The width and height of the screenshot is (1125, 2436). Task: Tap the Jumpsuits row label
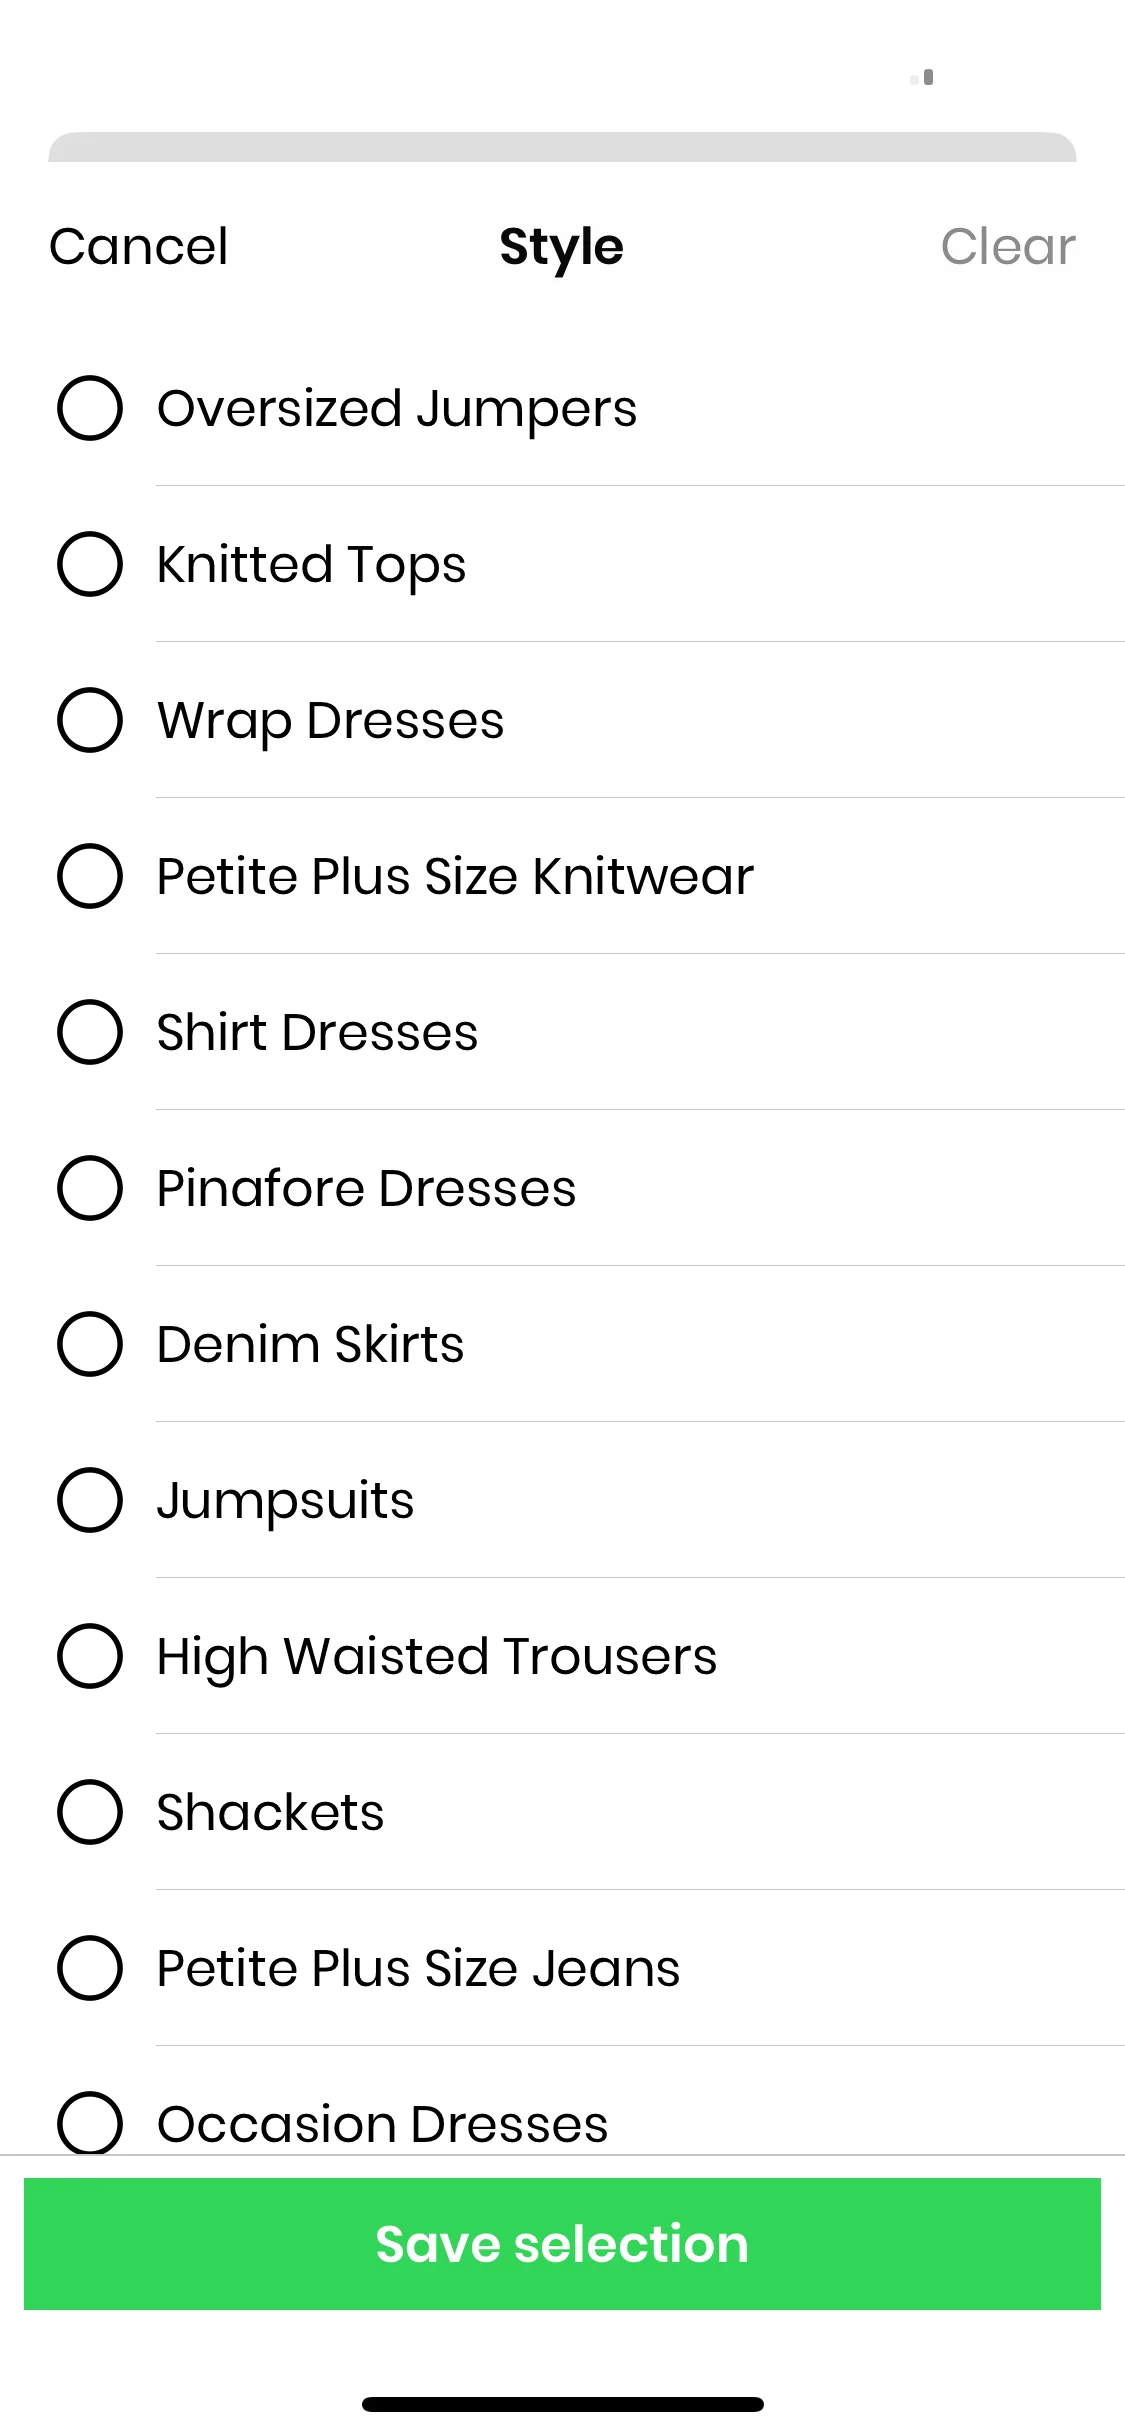click(286, 1502)
